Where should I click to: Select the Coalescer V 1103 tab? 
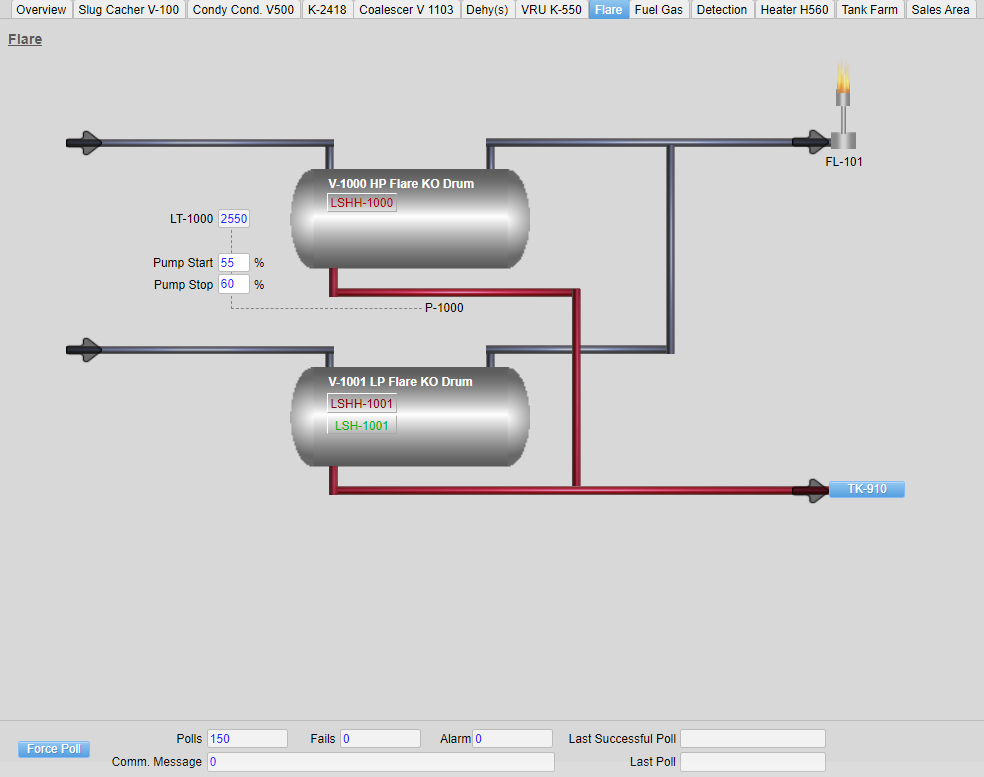(x=406, y=9)
